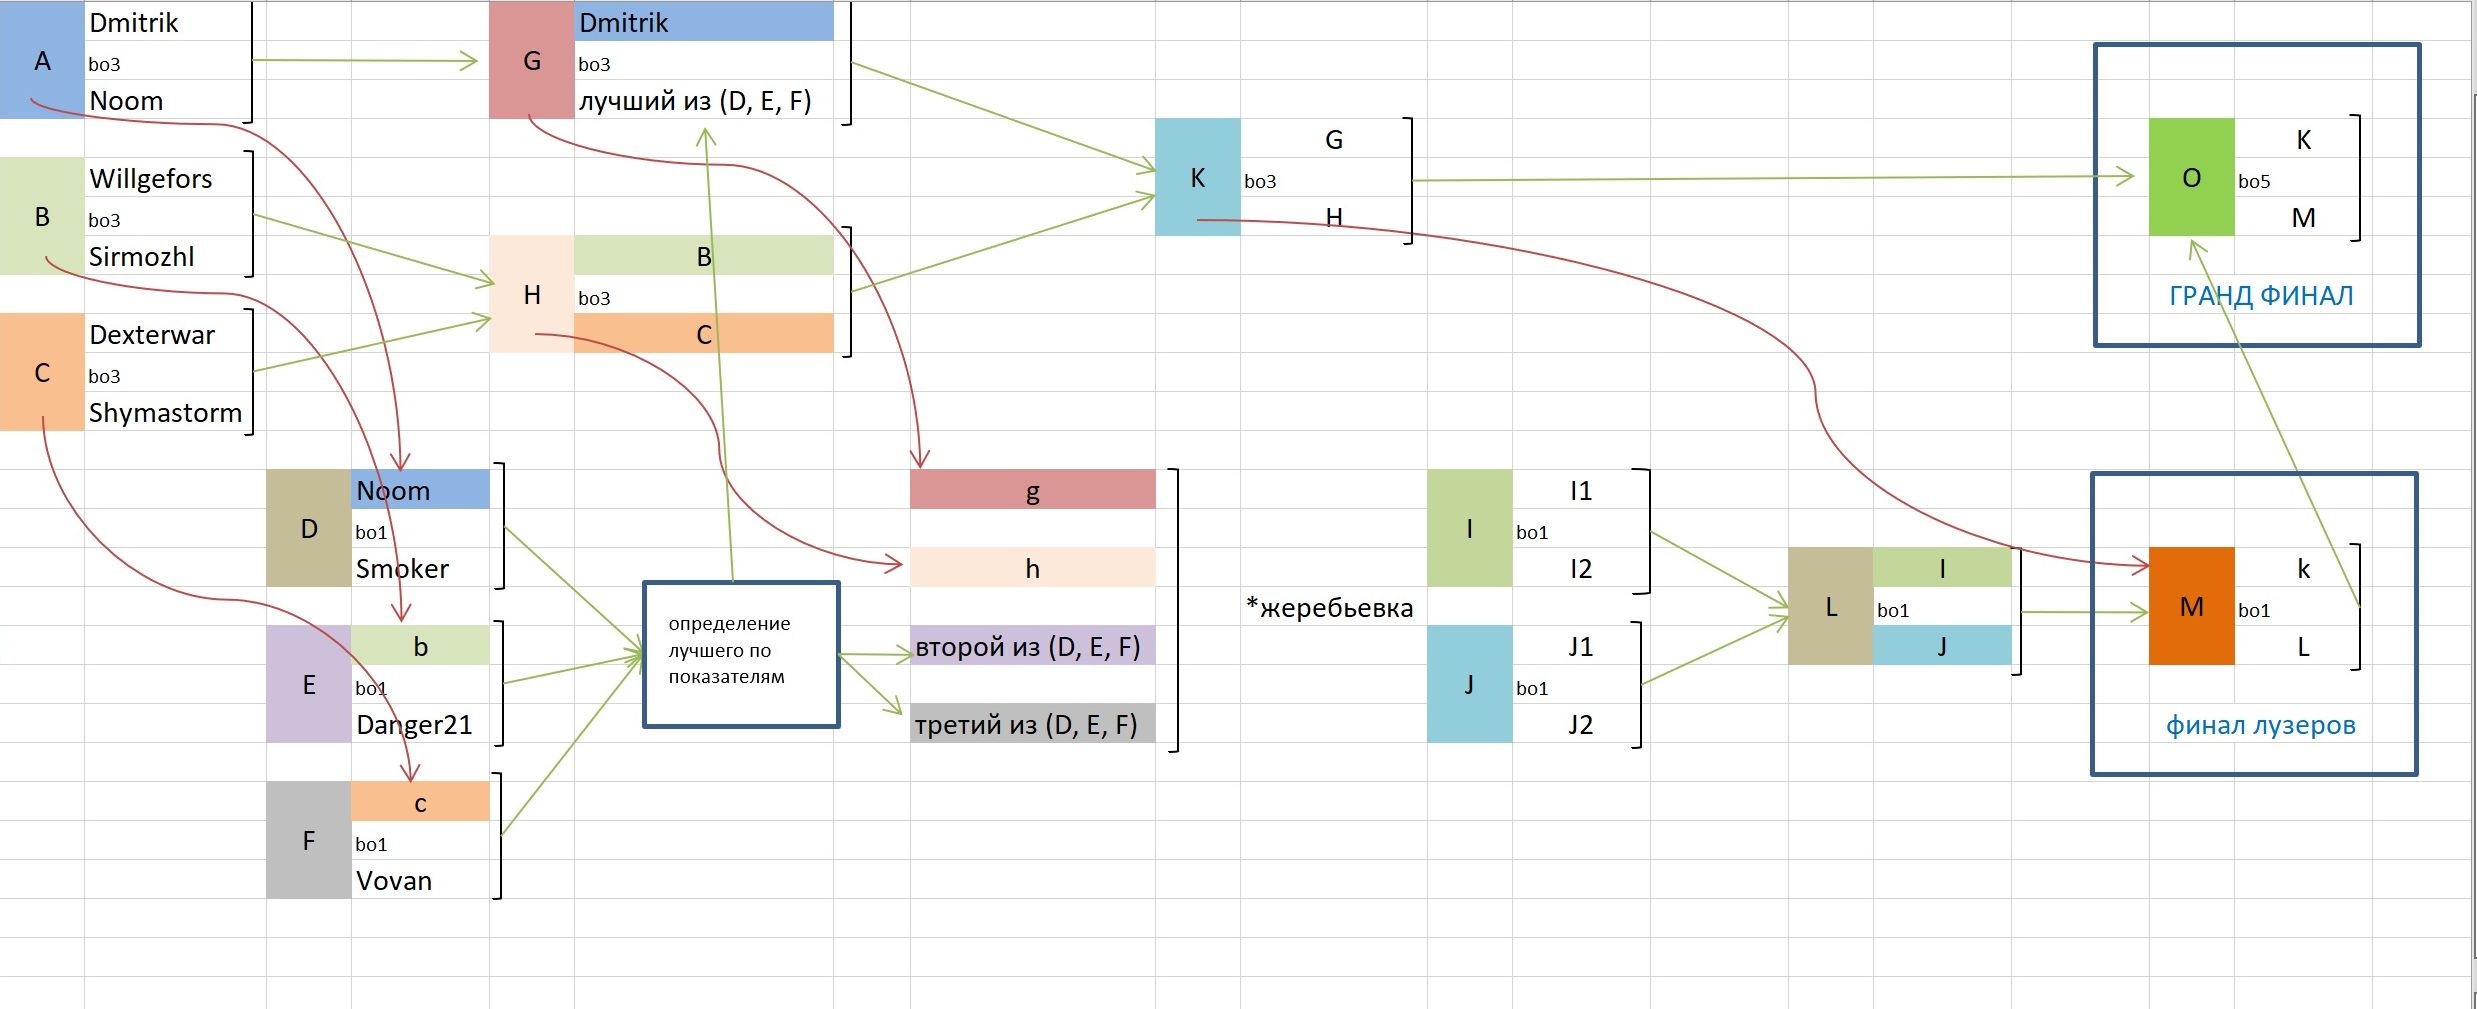Select the tan match D label cell
The width and height of the screenshot is (2477, 1009).
coord(309,528)
